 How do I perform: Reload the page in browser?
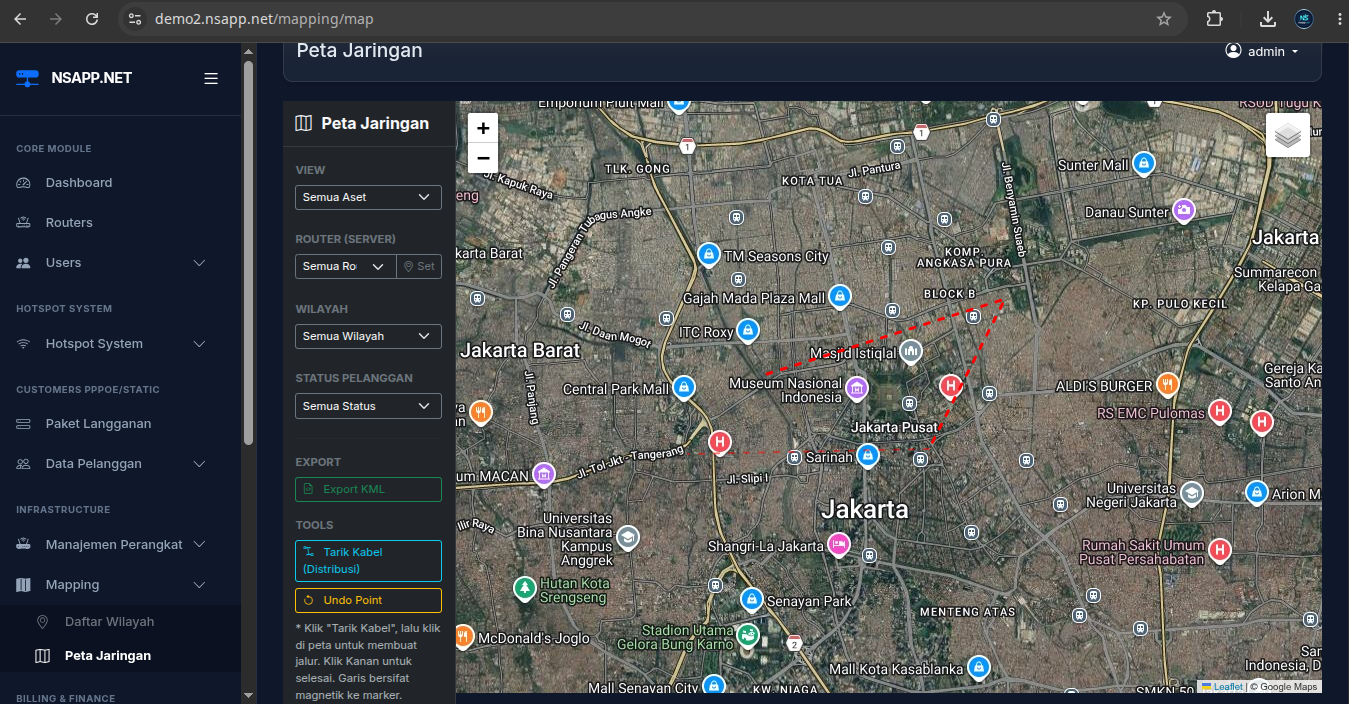pyautogui.click(x=92, y=19)
